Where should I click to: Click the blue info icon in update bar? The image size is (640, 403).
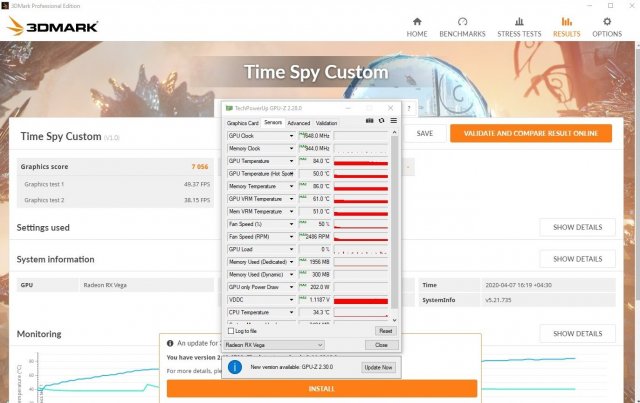(233, 367)
